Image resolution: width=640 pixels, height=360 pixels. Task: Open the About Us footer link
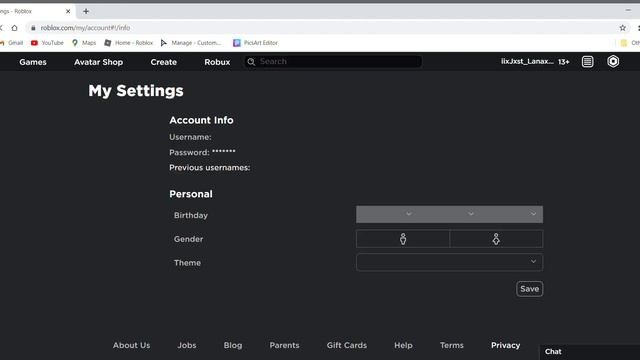tap(131, 345)
